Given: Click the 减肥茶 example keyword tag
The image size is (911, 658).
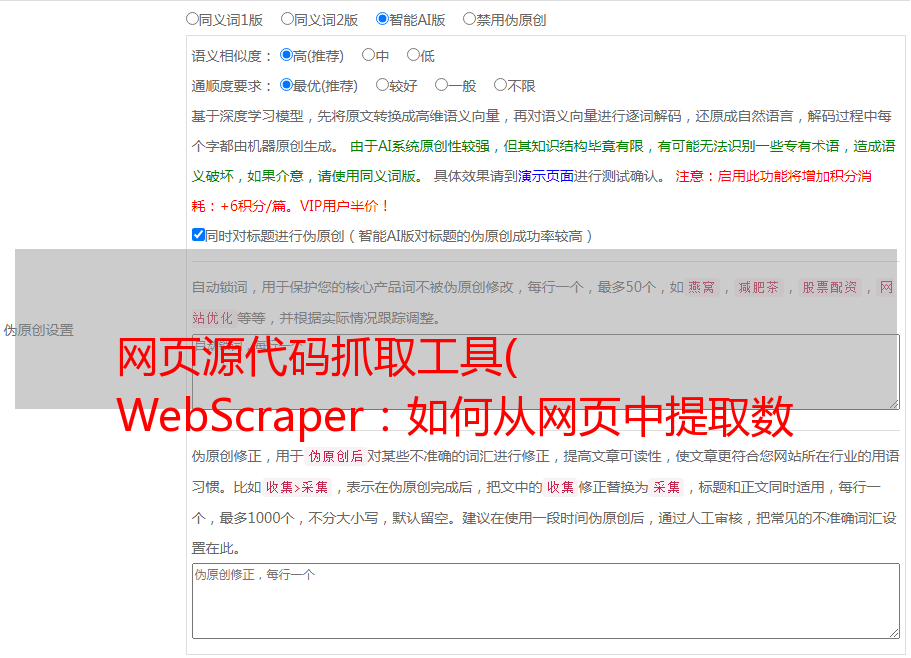Looking at the screenshot, I should 759,287.
